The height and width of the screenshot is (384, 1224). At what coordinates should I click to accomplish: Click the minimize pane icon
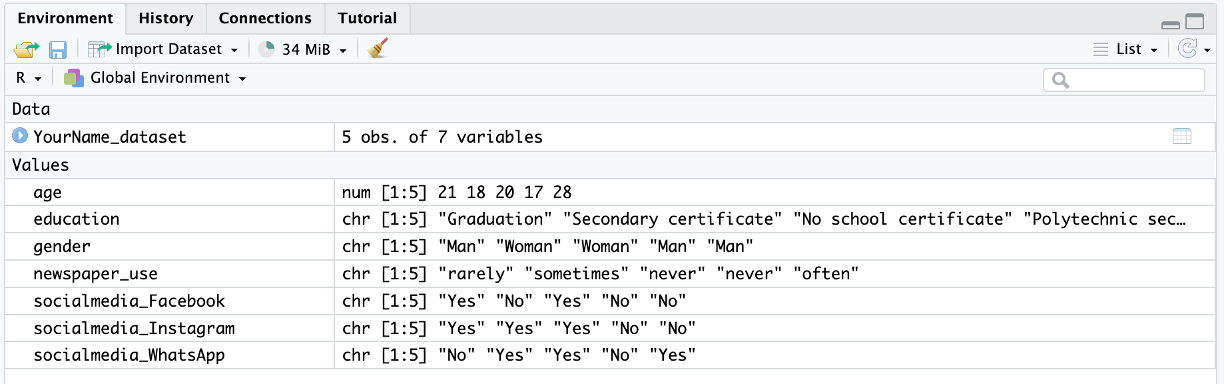click(x=1170, y=22)
